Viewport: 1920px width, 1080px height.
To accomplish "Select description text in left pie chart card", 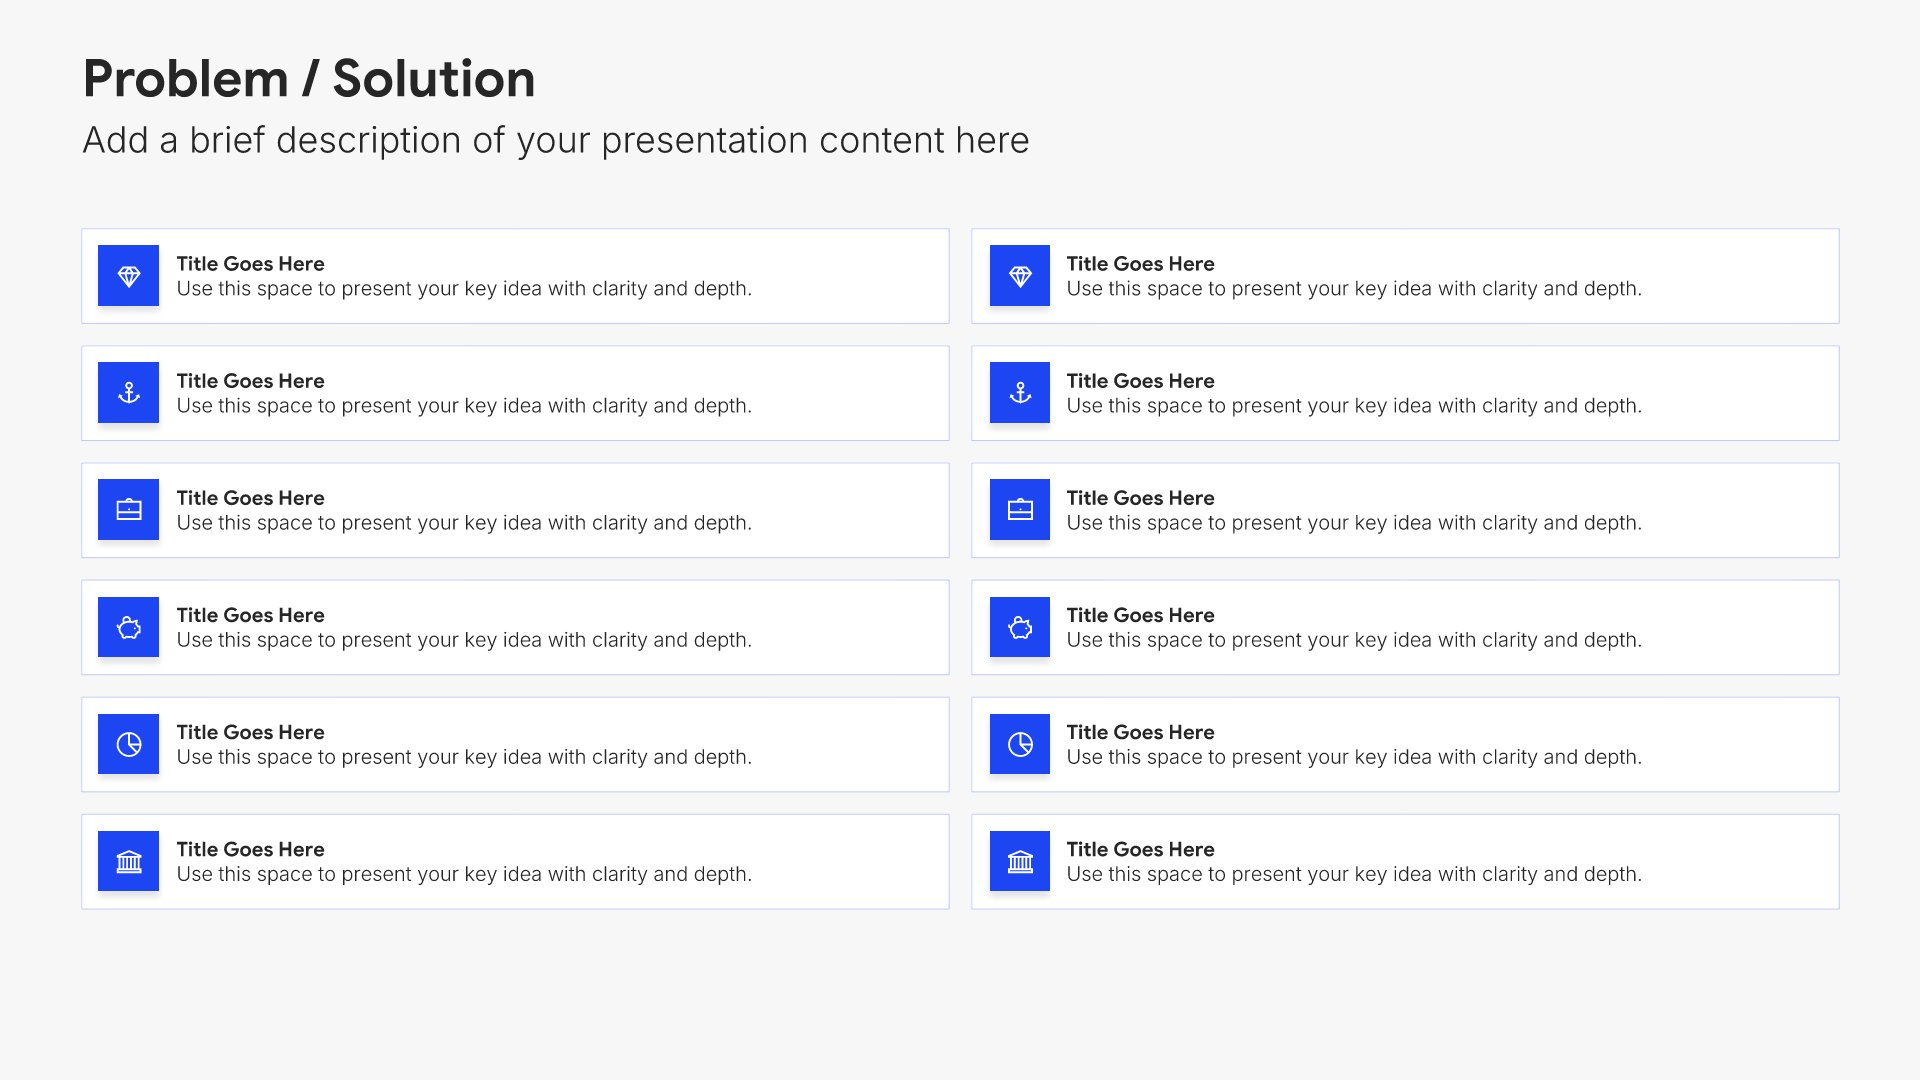I will click(x=464, y=757).
